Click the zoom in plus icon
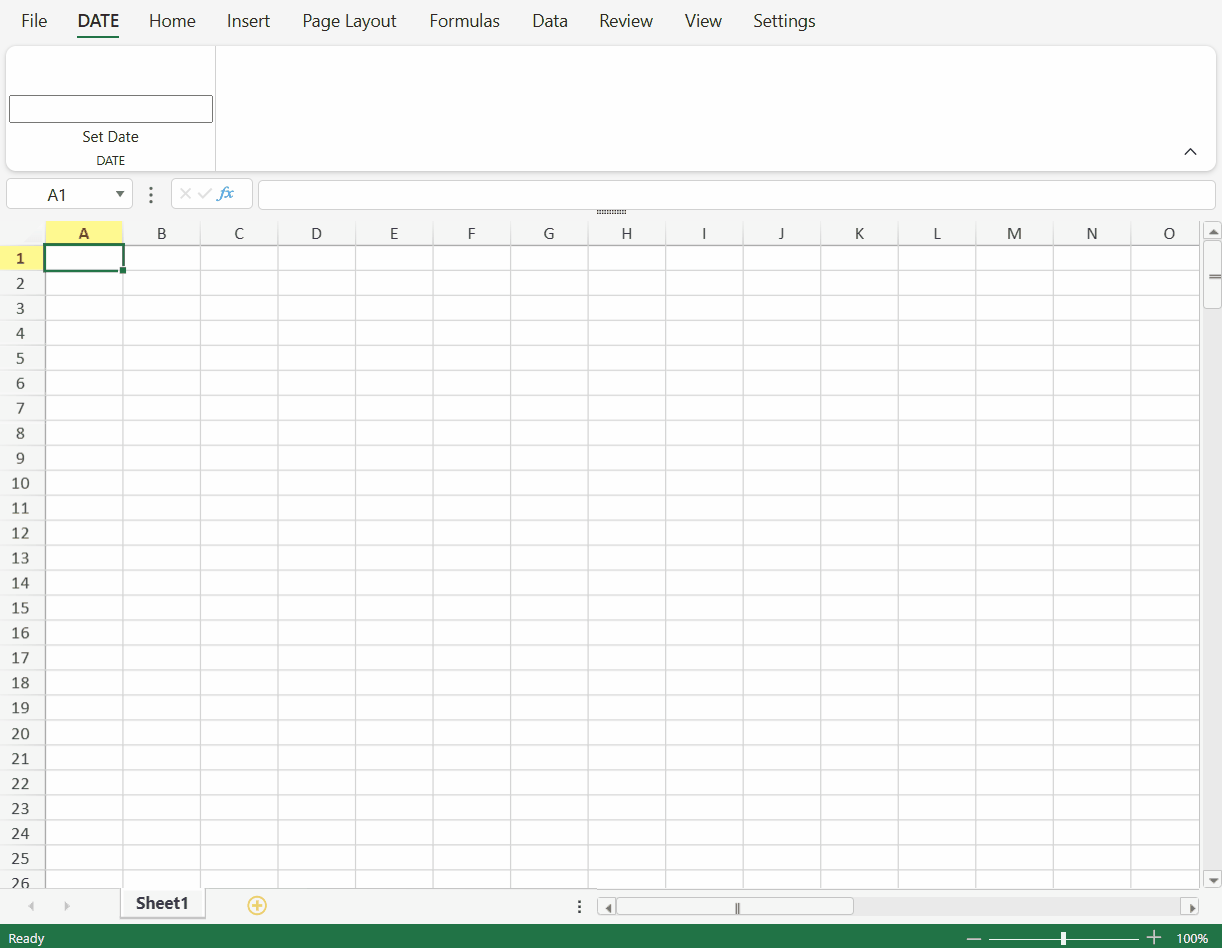 click(1154, 938)
